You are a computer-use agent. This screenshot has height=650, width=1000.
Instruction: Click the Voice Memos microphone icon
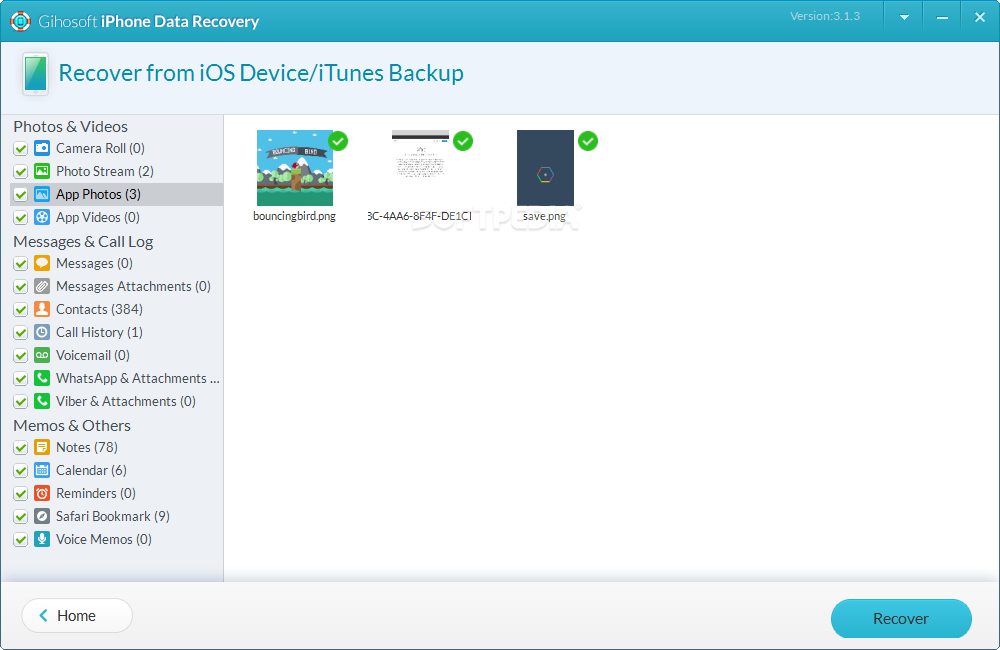(42, 538)
